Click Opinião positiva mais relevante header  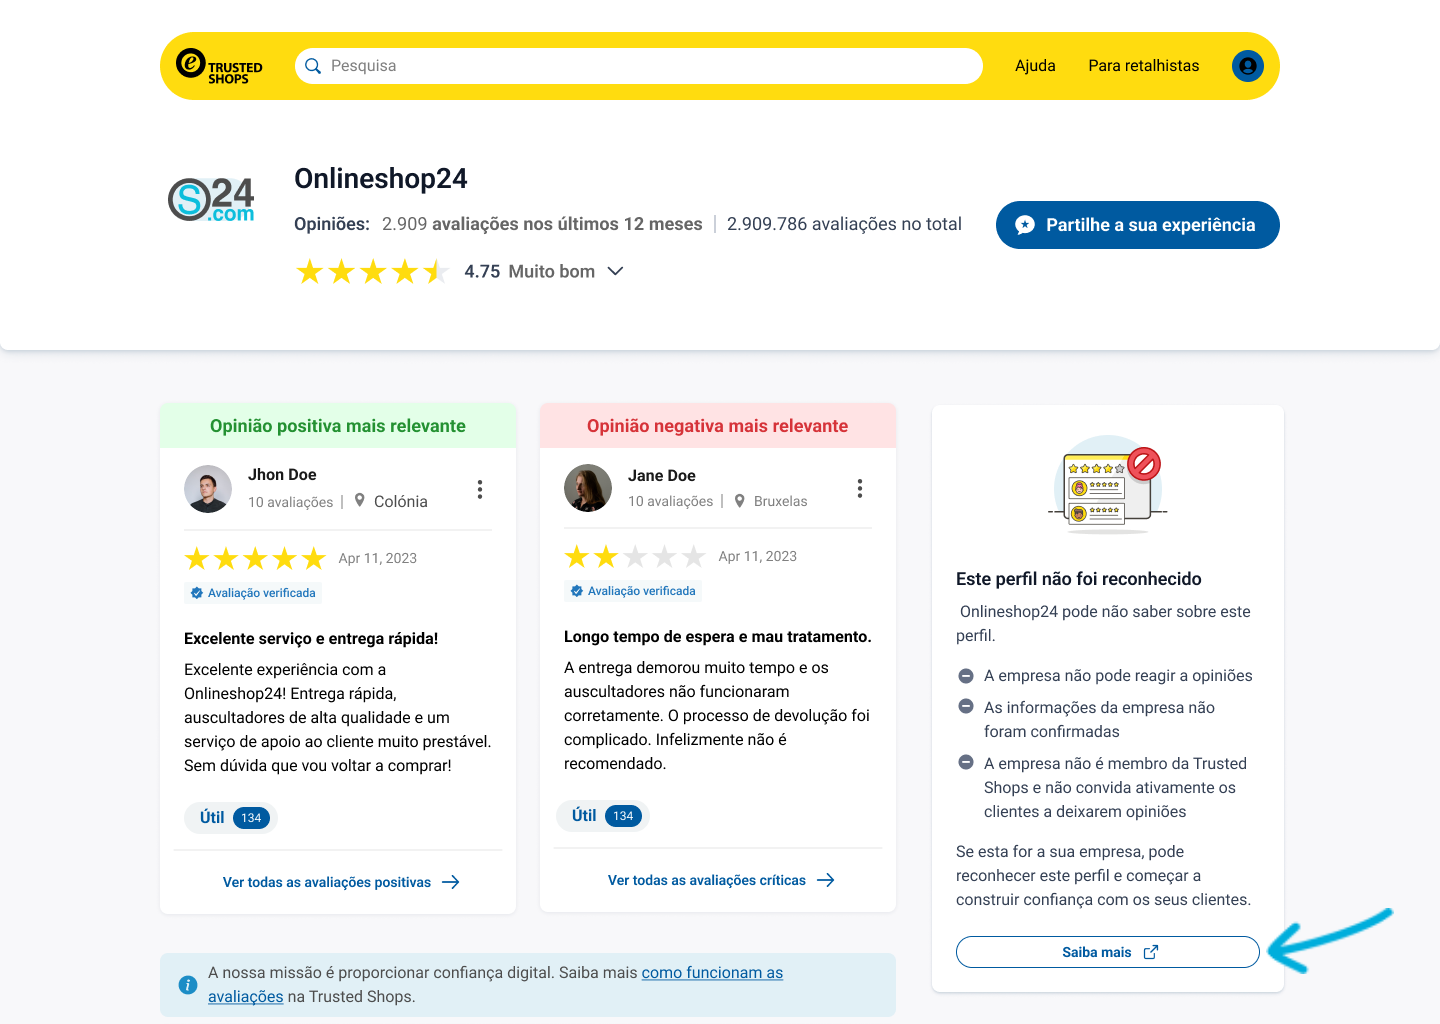(x=338, y=426)
